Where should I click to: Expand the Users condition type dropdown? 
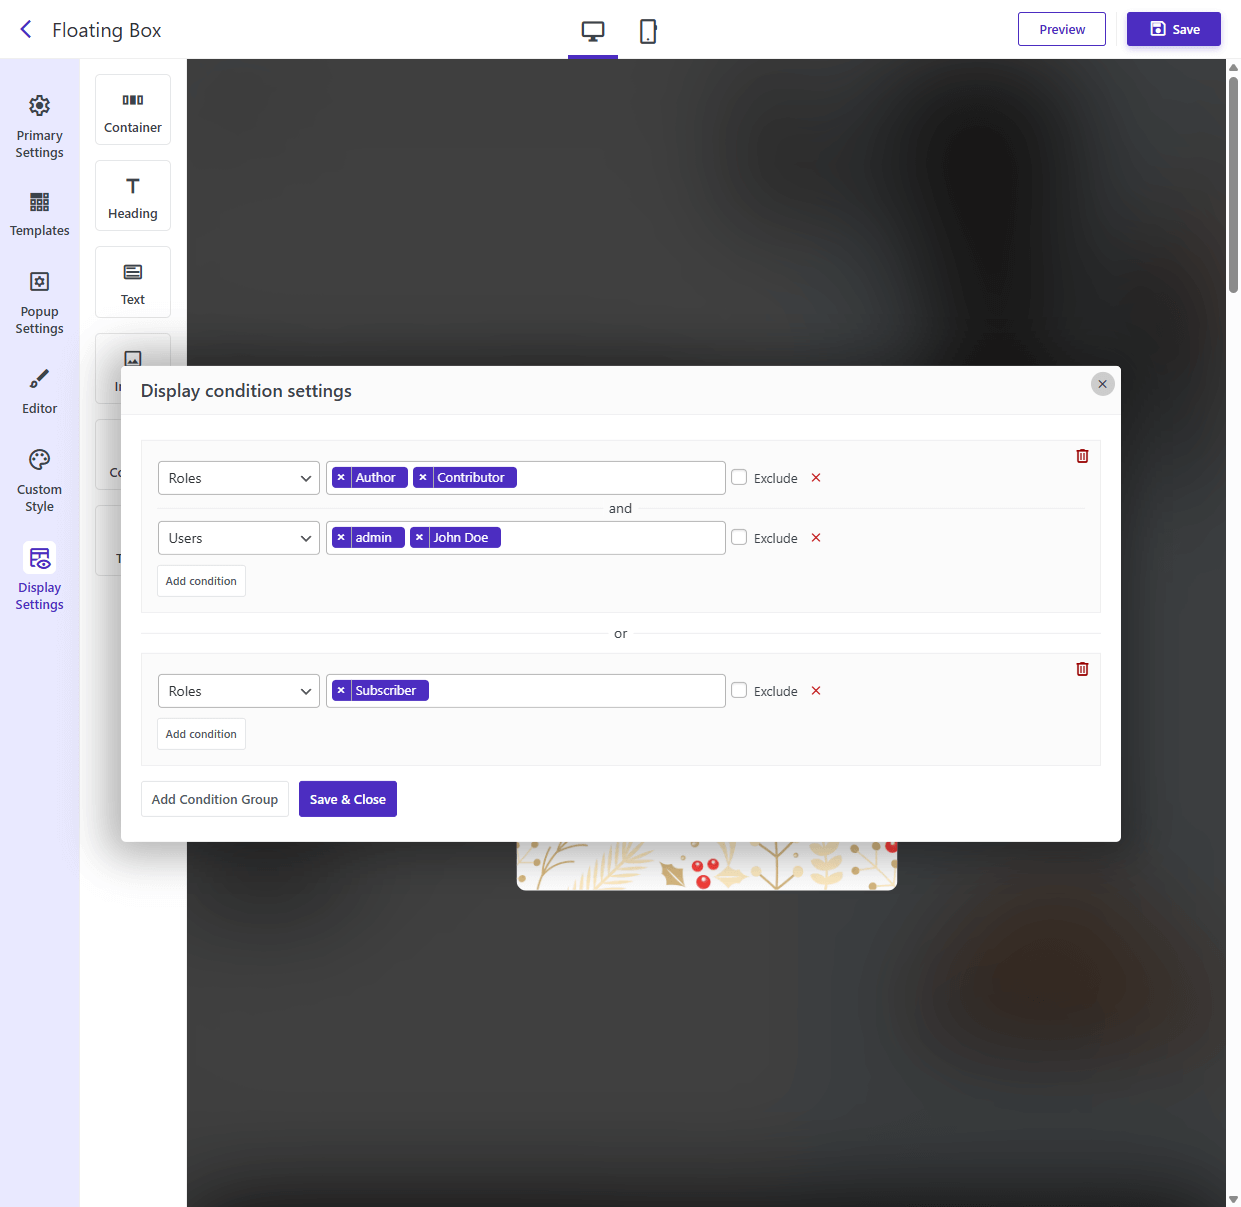coord(239,538)
